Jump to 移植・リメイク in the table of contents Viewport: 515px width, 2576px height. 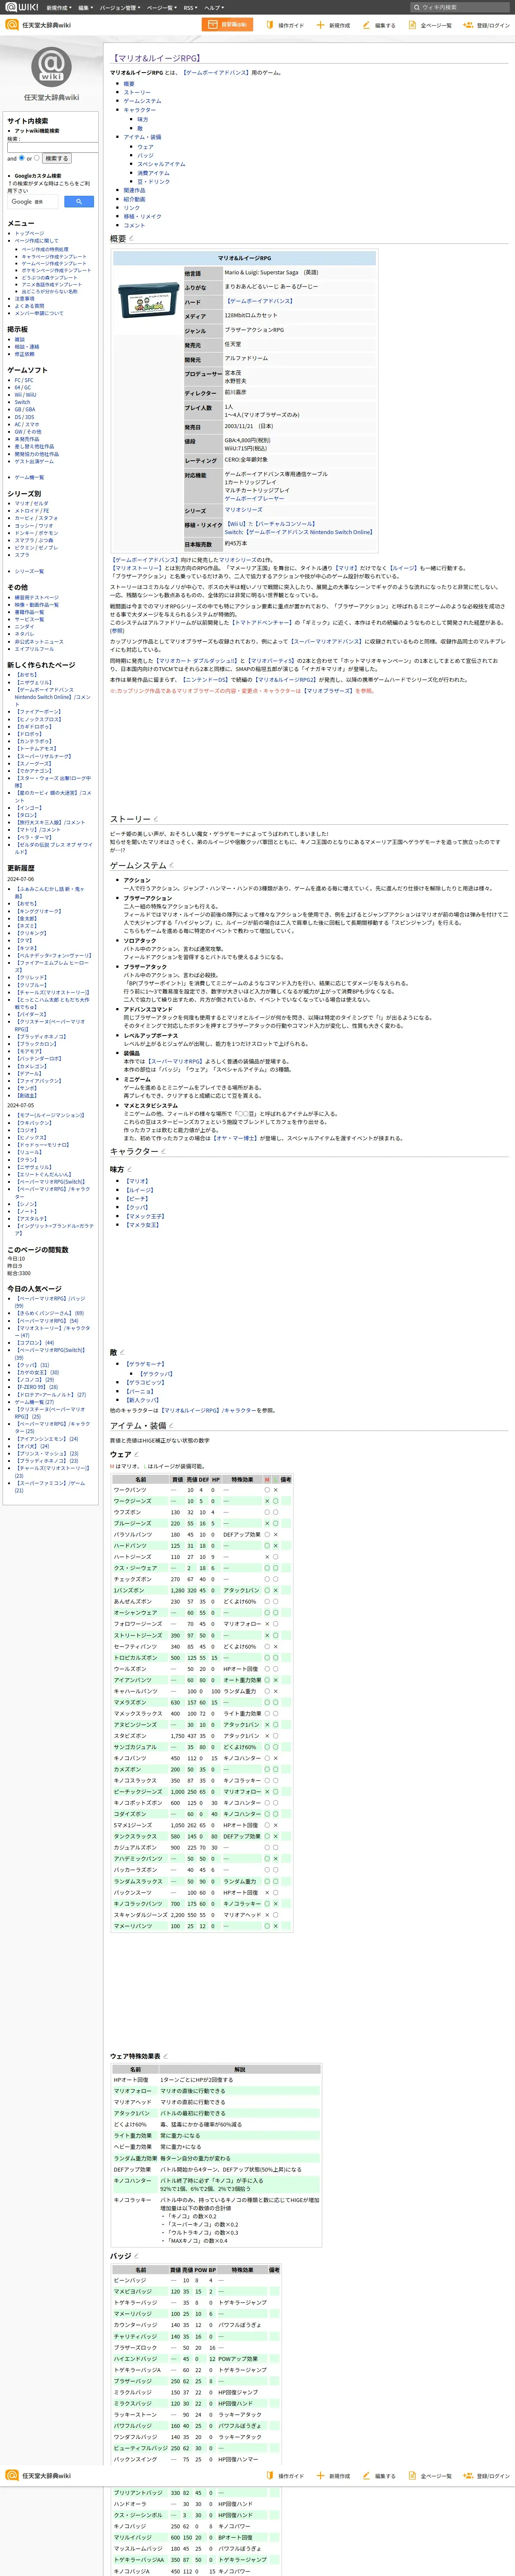142,216
